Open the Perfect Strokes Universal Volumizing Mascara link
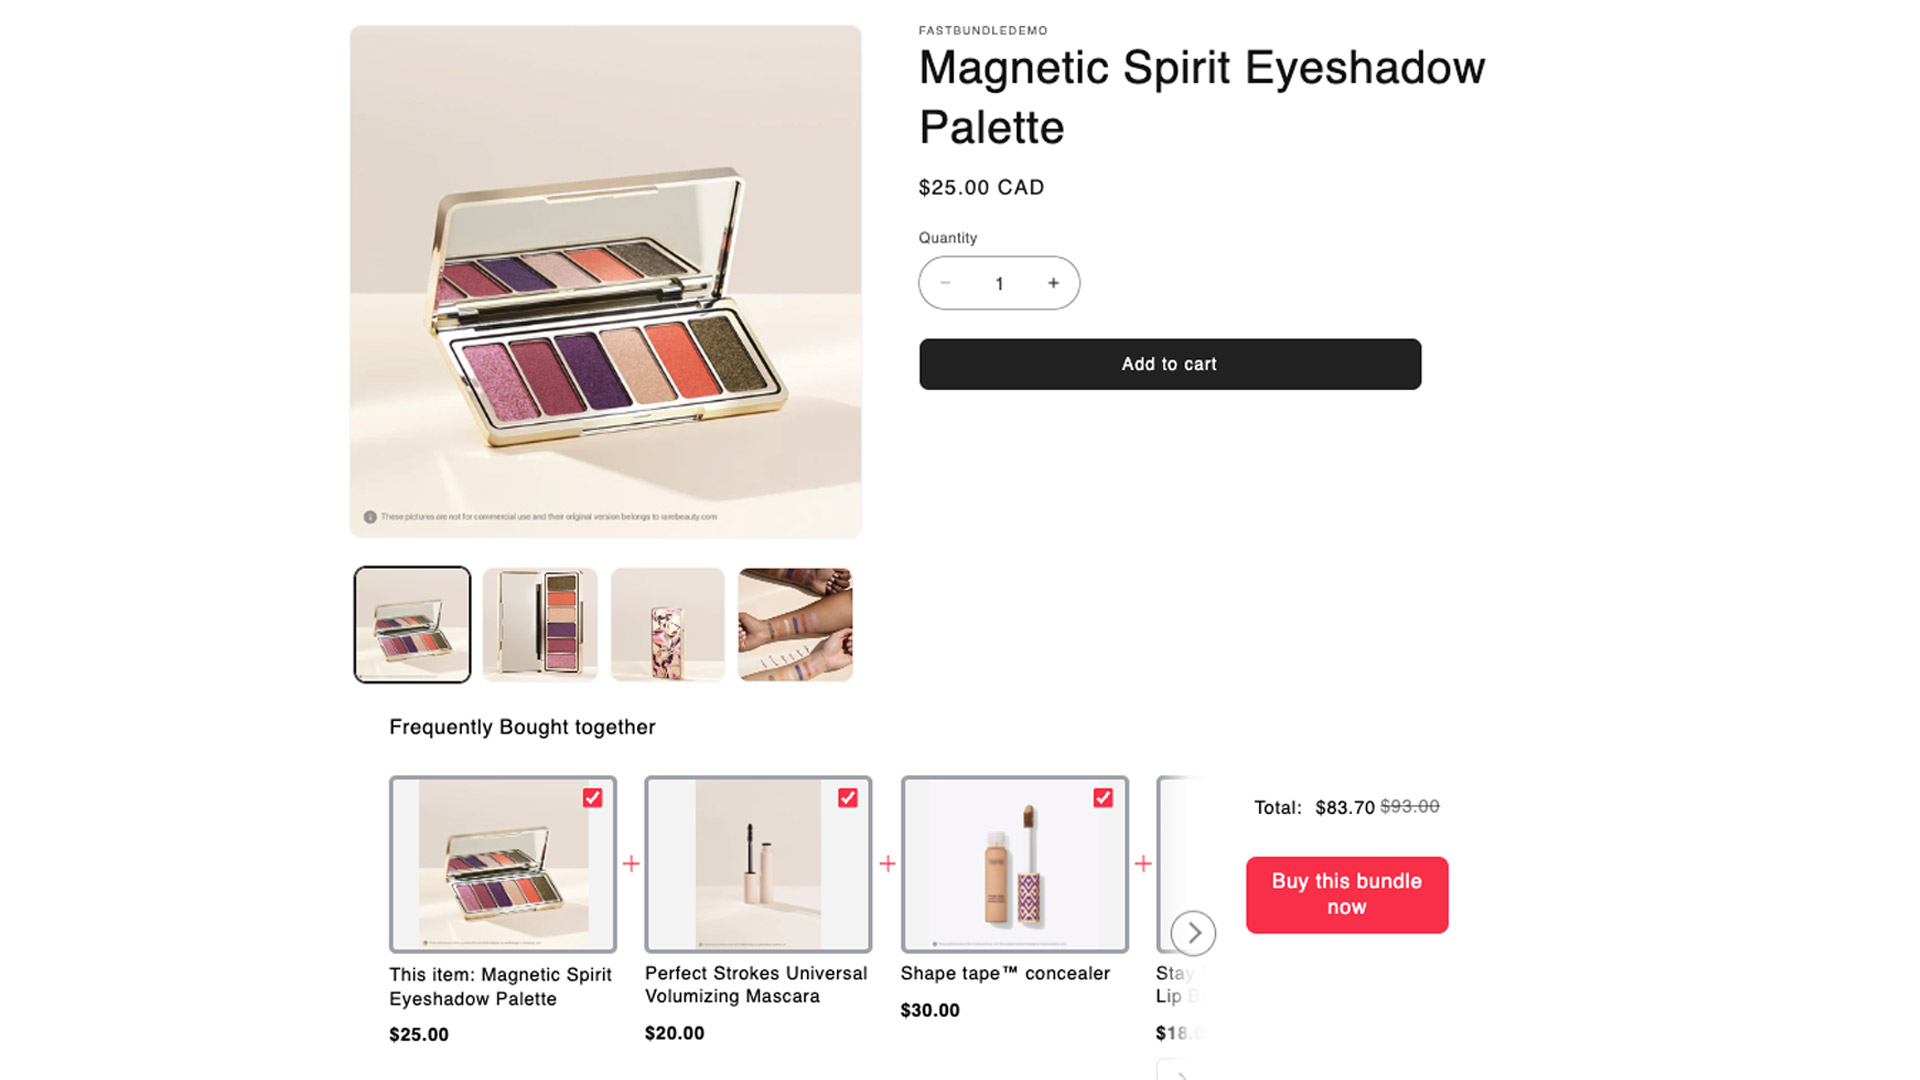Screen dimensions: 1920x1080 click(755, 984)
